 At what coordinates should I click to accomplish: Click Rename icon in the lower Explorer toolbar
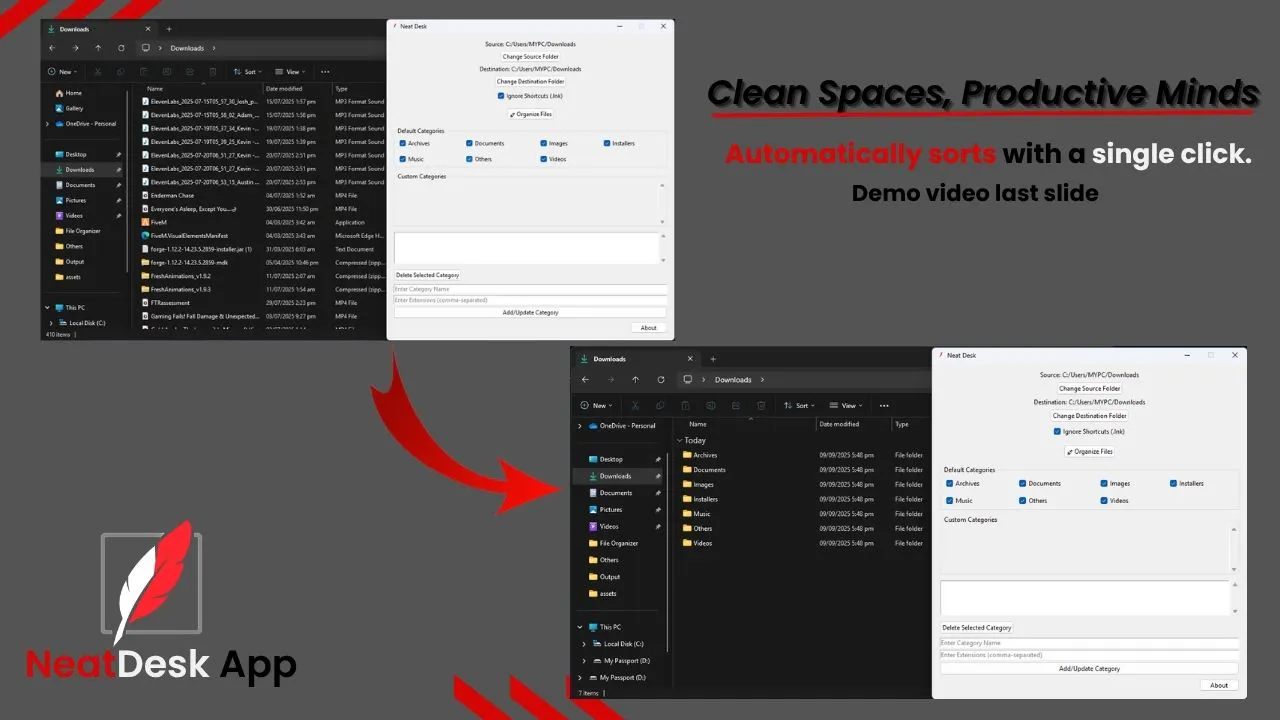click(x=710, y=406)
